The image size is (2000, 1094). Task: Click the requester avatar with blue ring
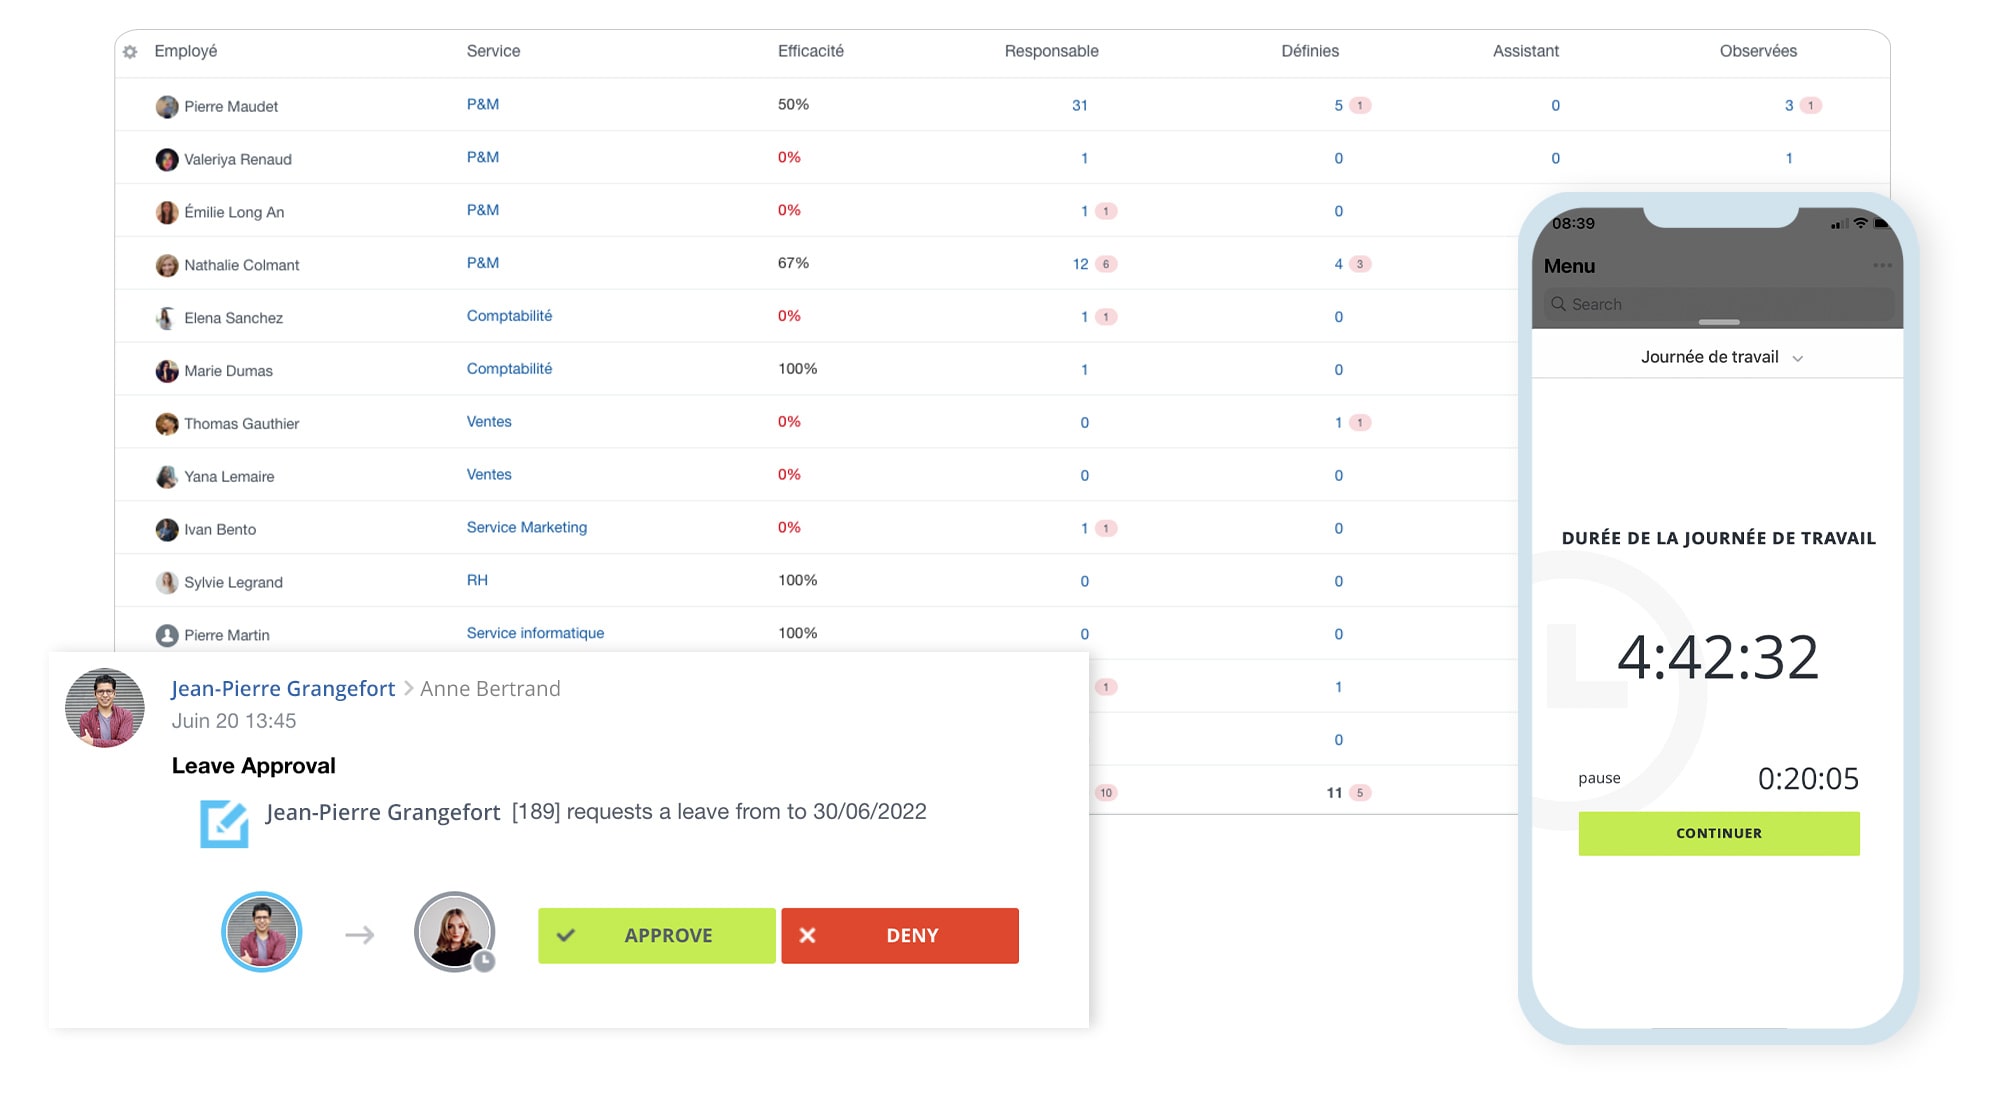(262, 932)
